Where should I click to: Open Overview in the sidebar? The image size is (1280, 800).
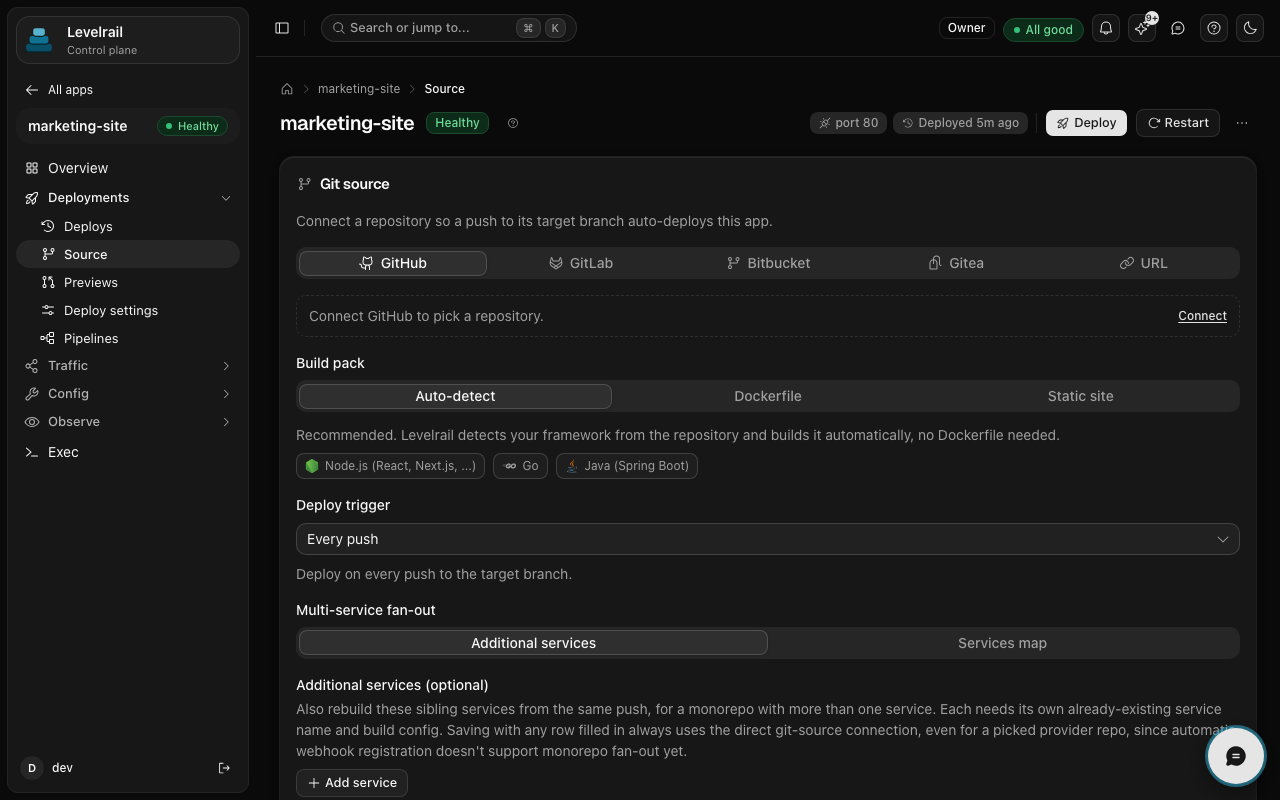click(128, 168)
